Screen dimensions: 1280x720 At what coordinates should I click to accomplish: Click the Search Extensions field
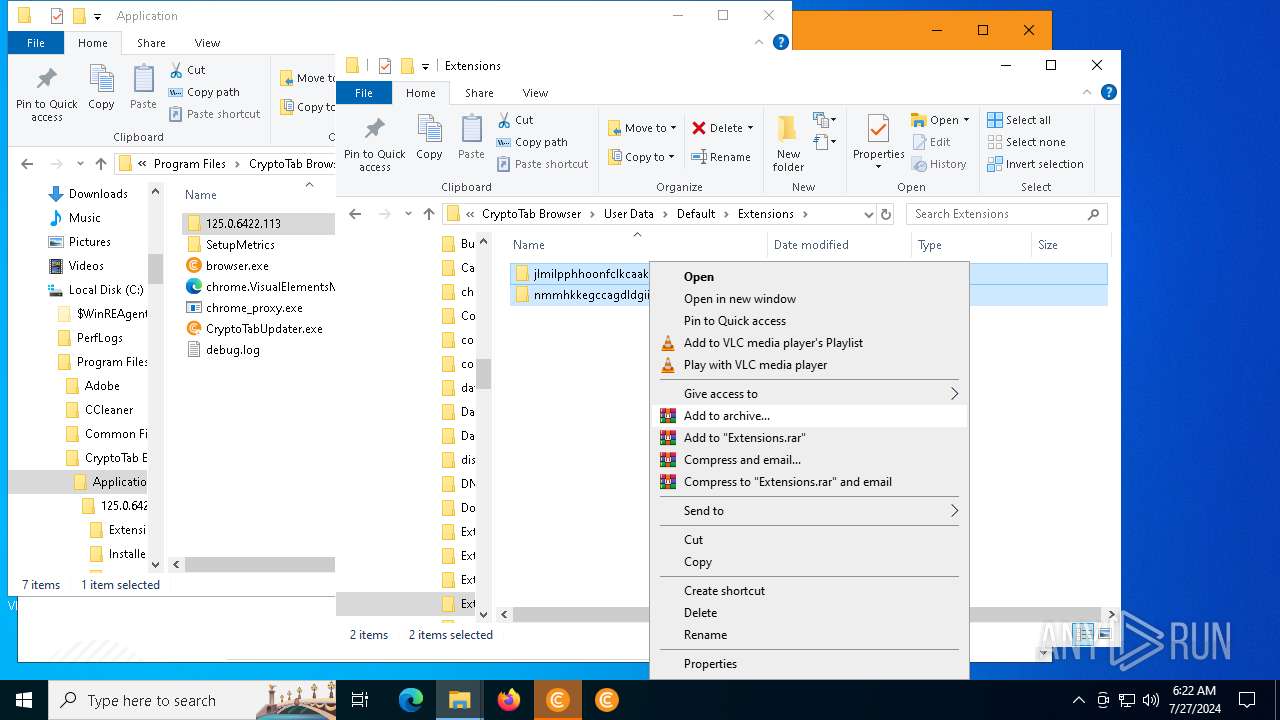(1007, 214)
